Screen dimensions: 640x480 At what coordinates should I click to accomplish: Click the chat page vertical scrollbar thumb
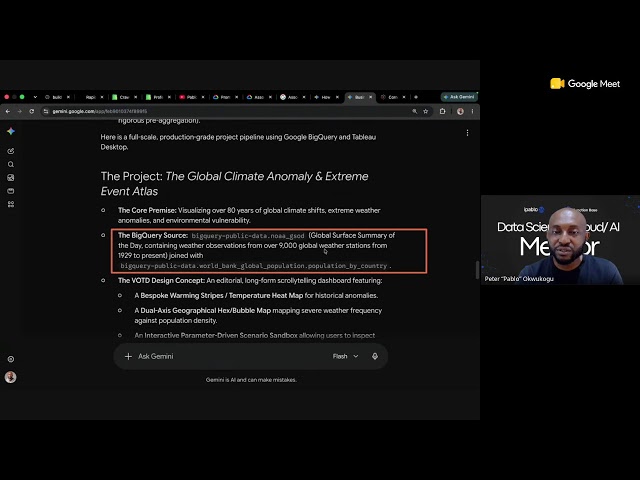click(x=477, y=270)
